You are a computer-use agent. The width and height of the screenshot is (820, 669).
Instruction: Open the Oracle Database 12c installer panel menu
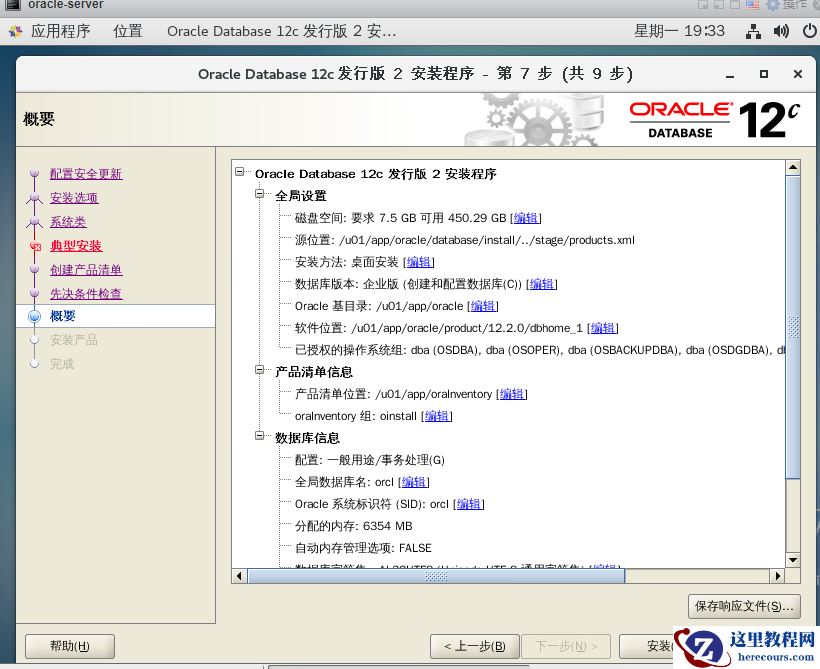(281, 31)
